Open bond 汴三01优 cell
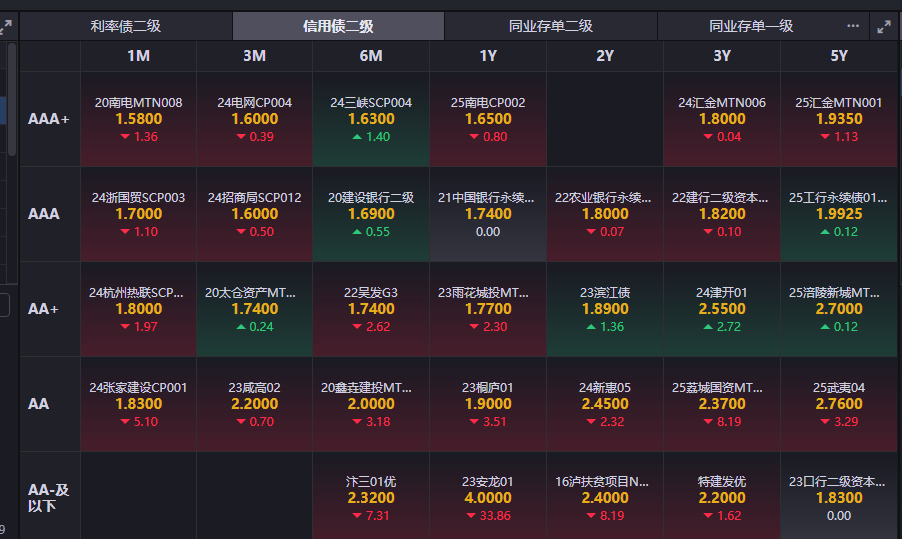Viewport: 902px width, 539px height. coord(371,496)
